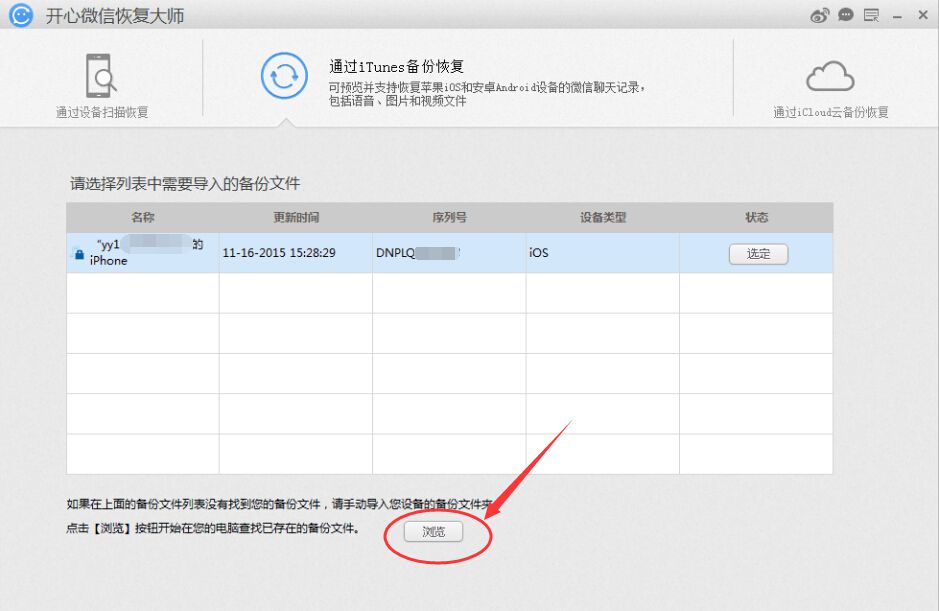This screenshot has height=611, width=939.
Task: Switch to 通过设备扫描恢复 tab
Action: [x=102, y=112]
